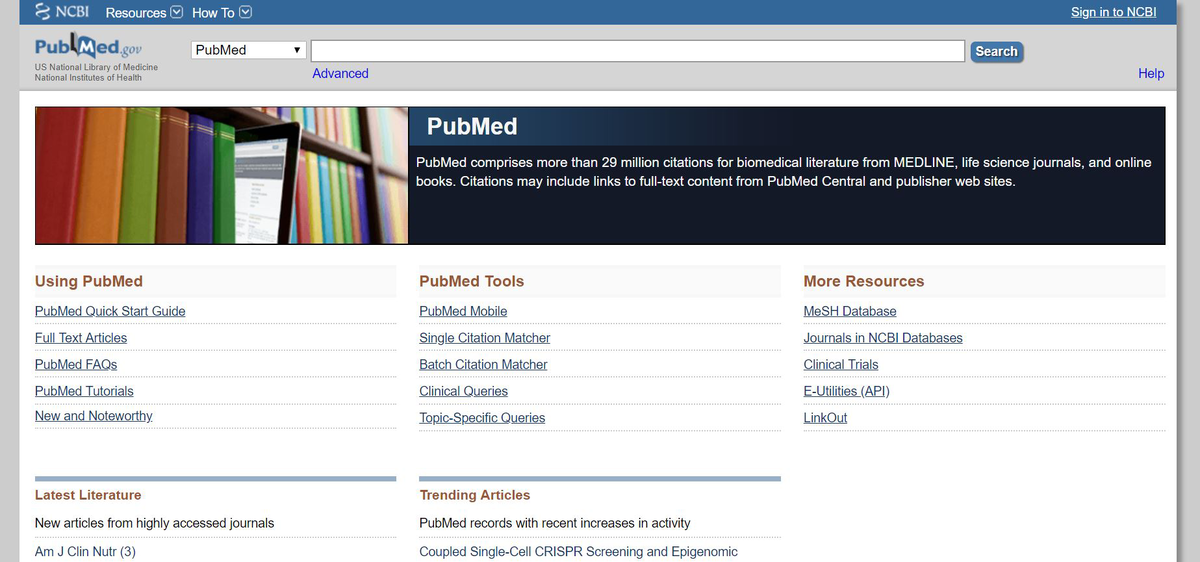Image resolution: width=1200 pixels, height=562 pixels.
Task: Click the Latest Literature heading
Action: [x=88, y=495]
